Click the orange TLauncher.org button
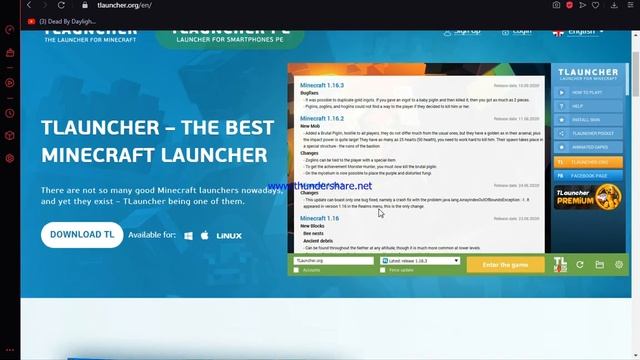This screenshot has height=360, width=640. [x=588, y=162]
